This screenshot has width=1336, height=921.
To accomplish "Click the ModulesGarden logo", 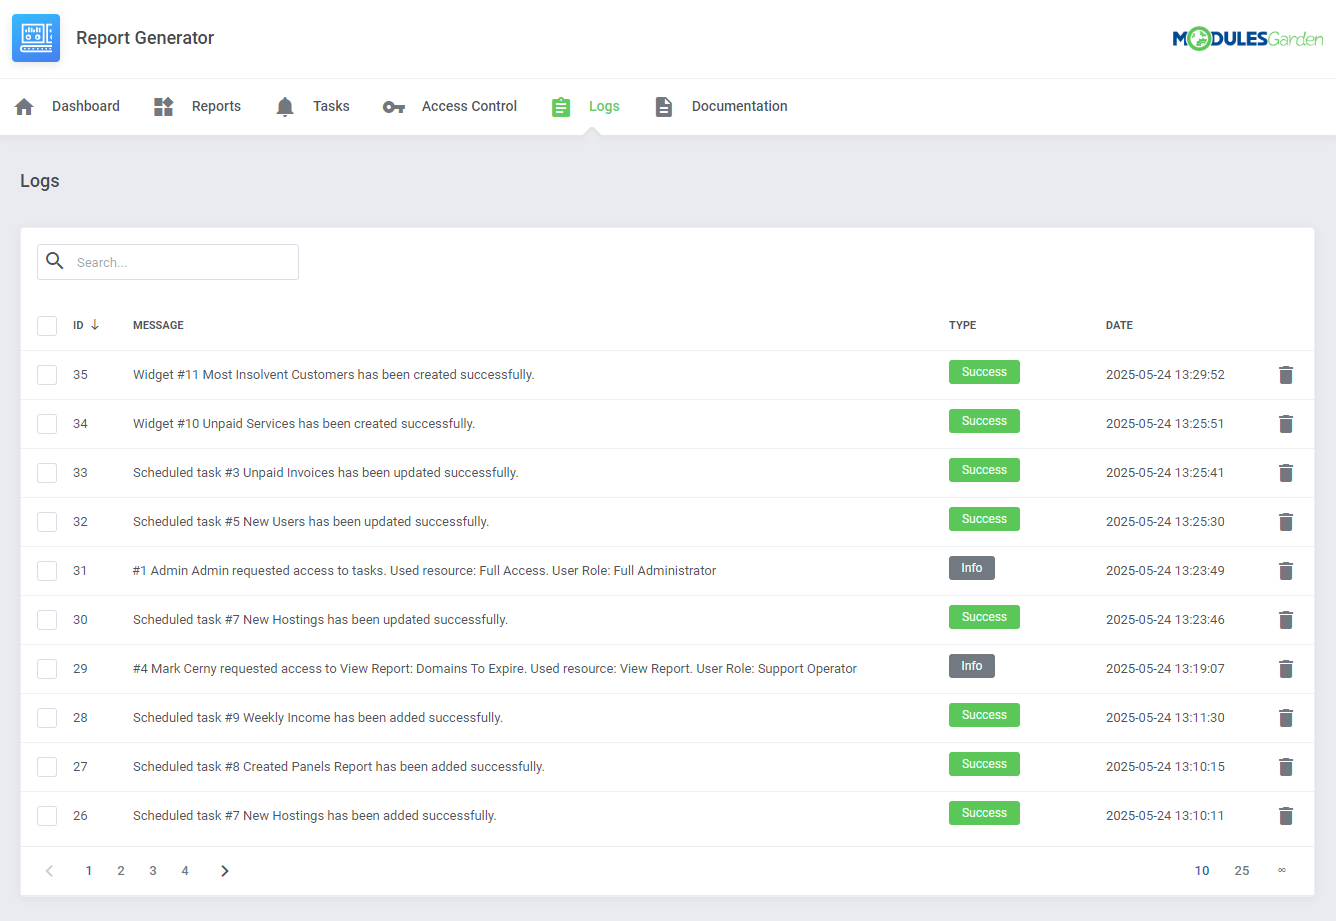I will 1247,37.
